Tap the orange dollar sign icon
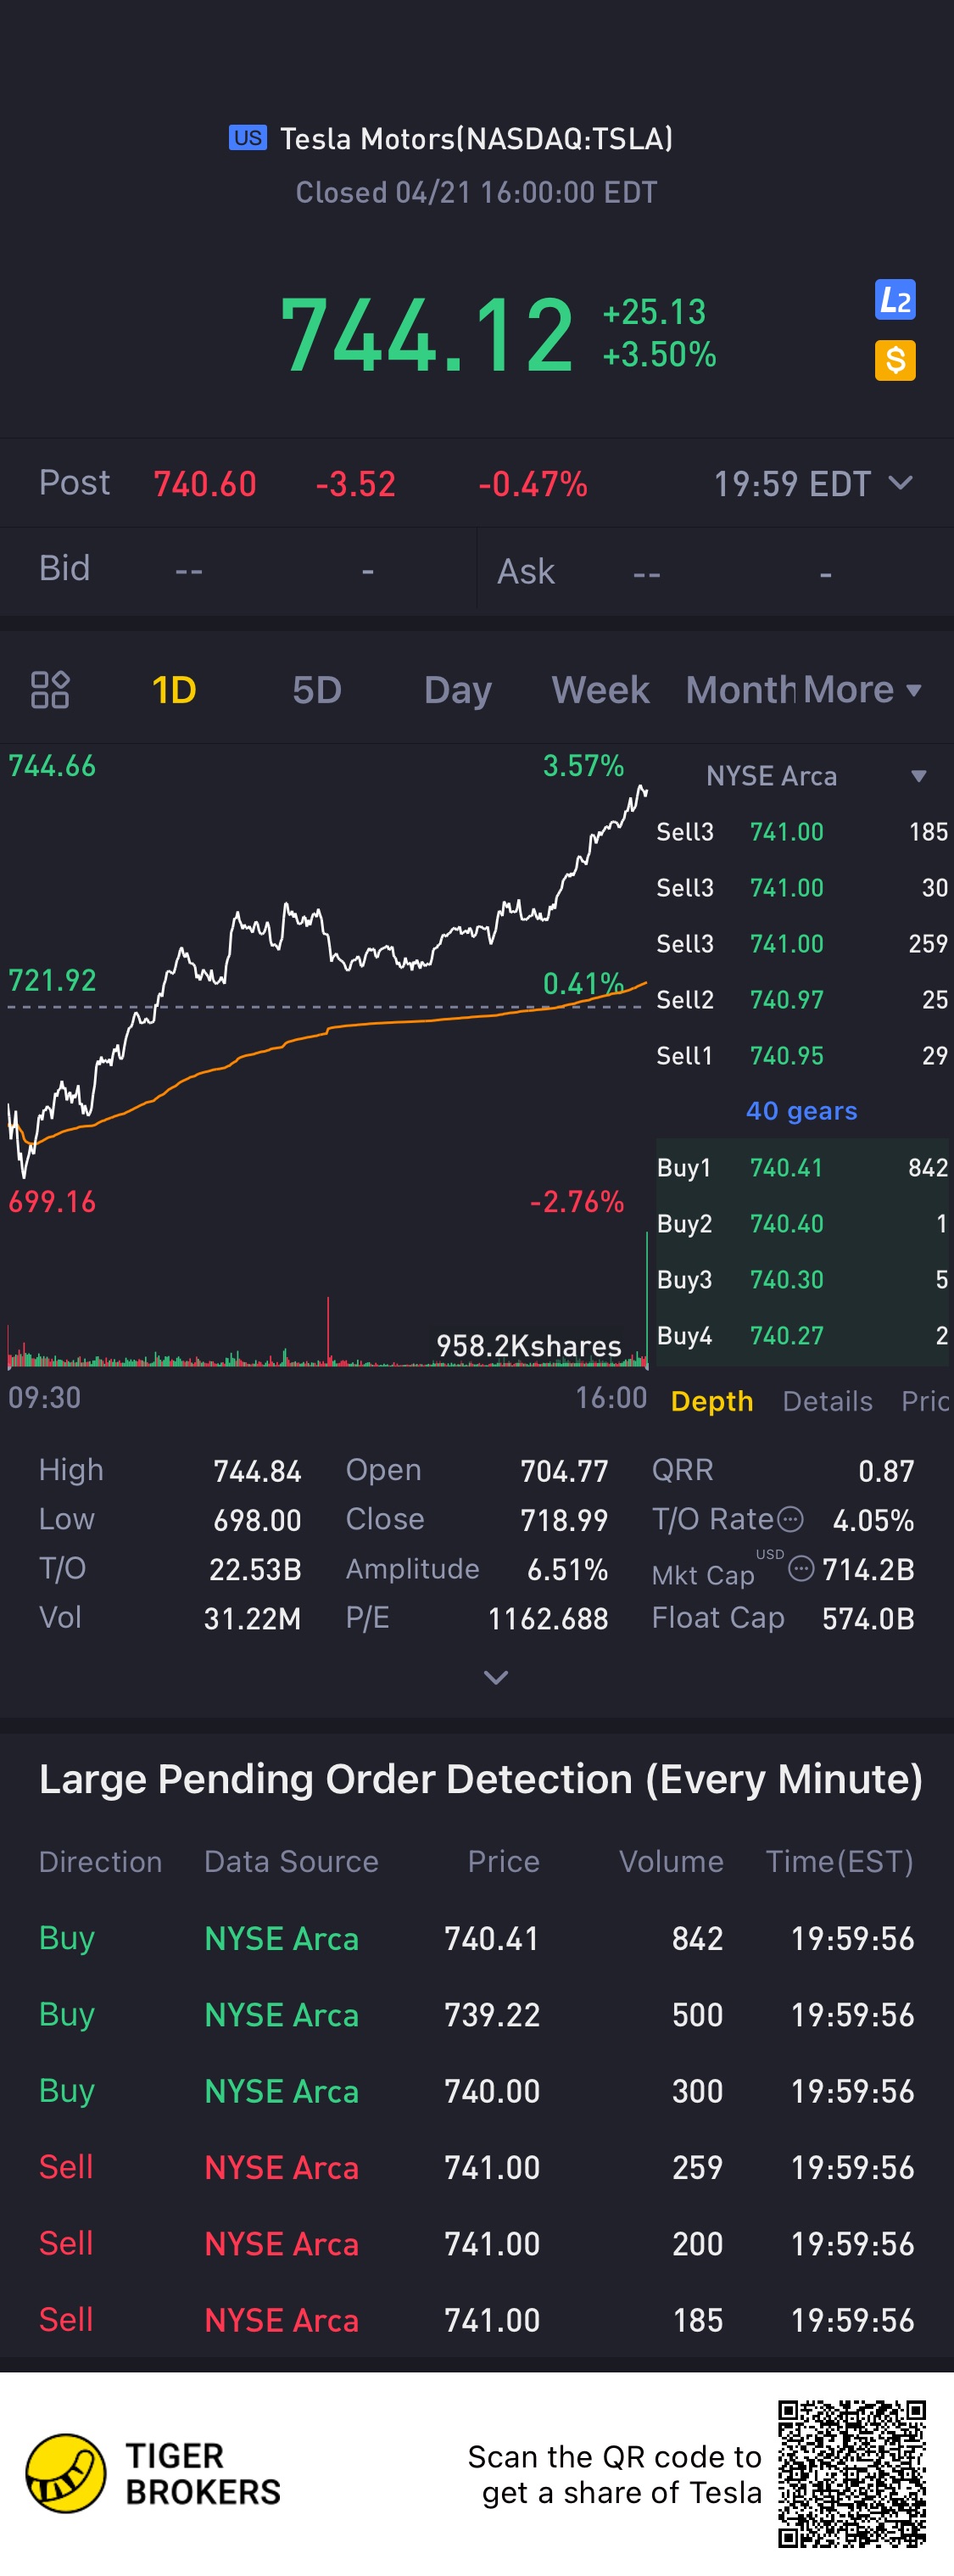954x2576 pixels. (895, 360)
